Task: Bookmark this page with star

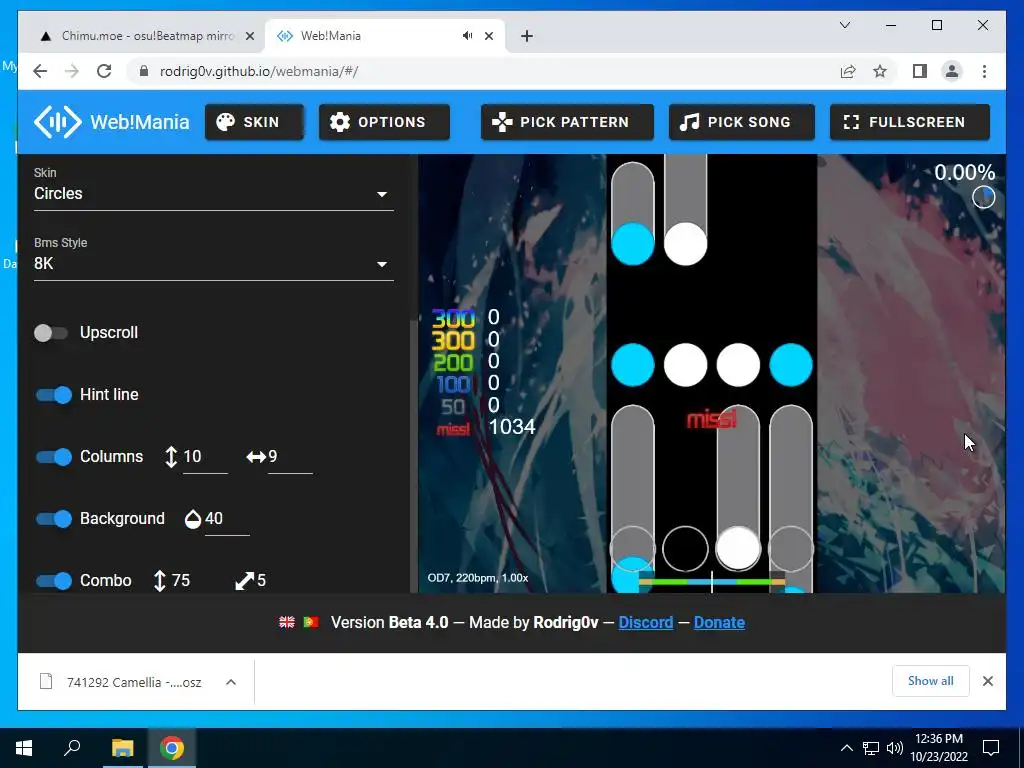Action: 880,71
